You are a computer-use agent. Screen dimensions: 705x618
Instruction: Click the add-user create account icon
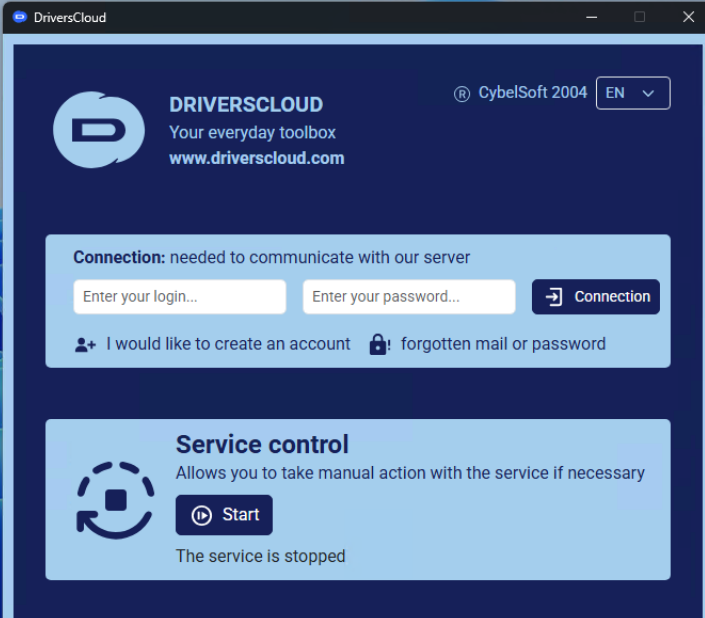(85, 345)
